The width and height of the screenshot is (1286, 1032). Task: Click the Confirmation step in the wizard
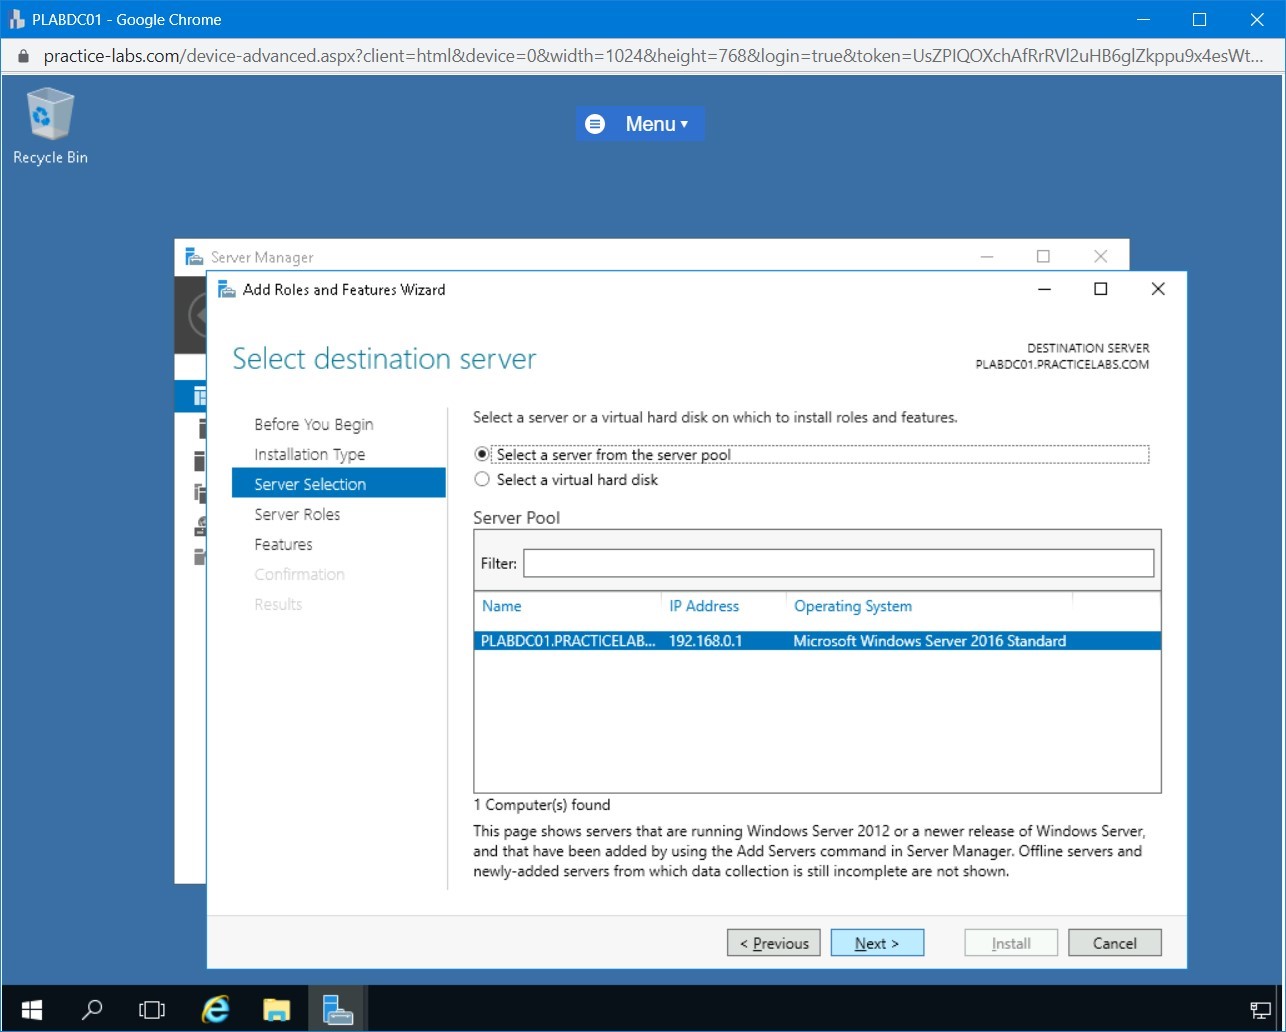299,574
